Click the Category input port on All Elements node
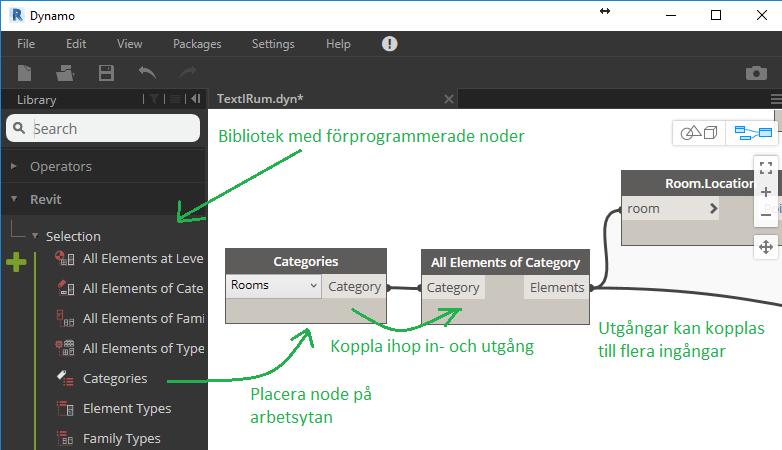The image size is (782, 450). [453, 288]
